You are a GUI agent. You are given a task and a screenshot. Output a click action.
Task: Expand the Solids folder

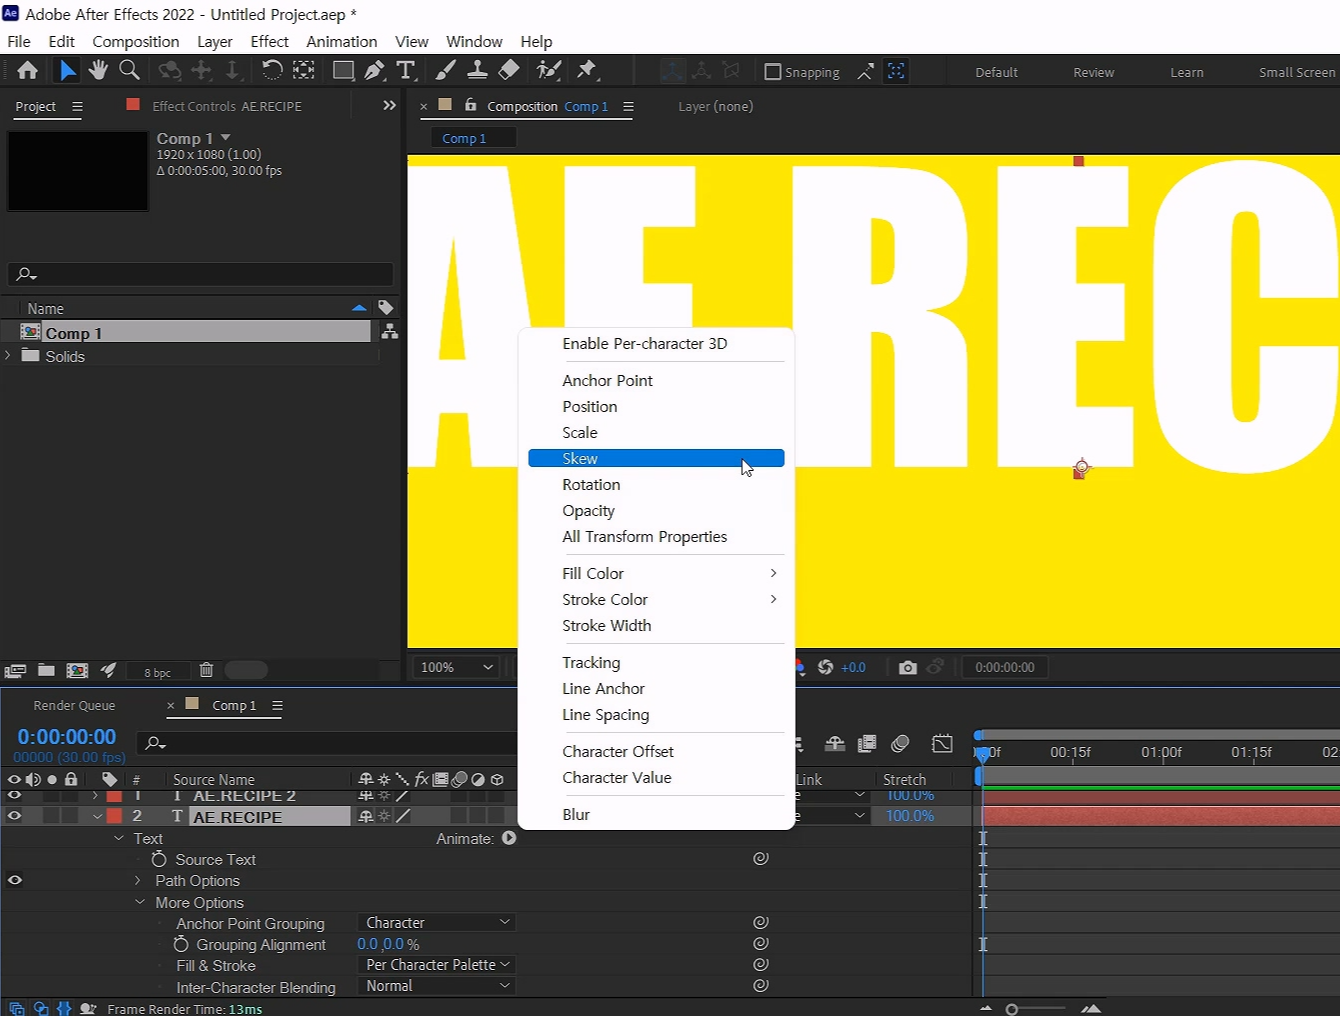click(9, 356)
